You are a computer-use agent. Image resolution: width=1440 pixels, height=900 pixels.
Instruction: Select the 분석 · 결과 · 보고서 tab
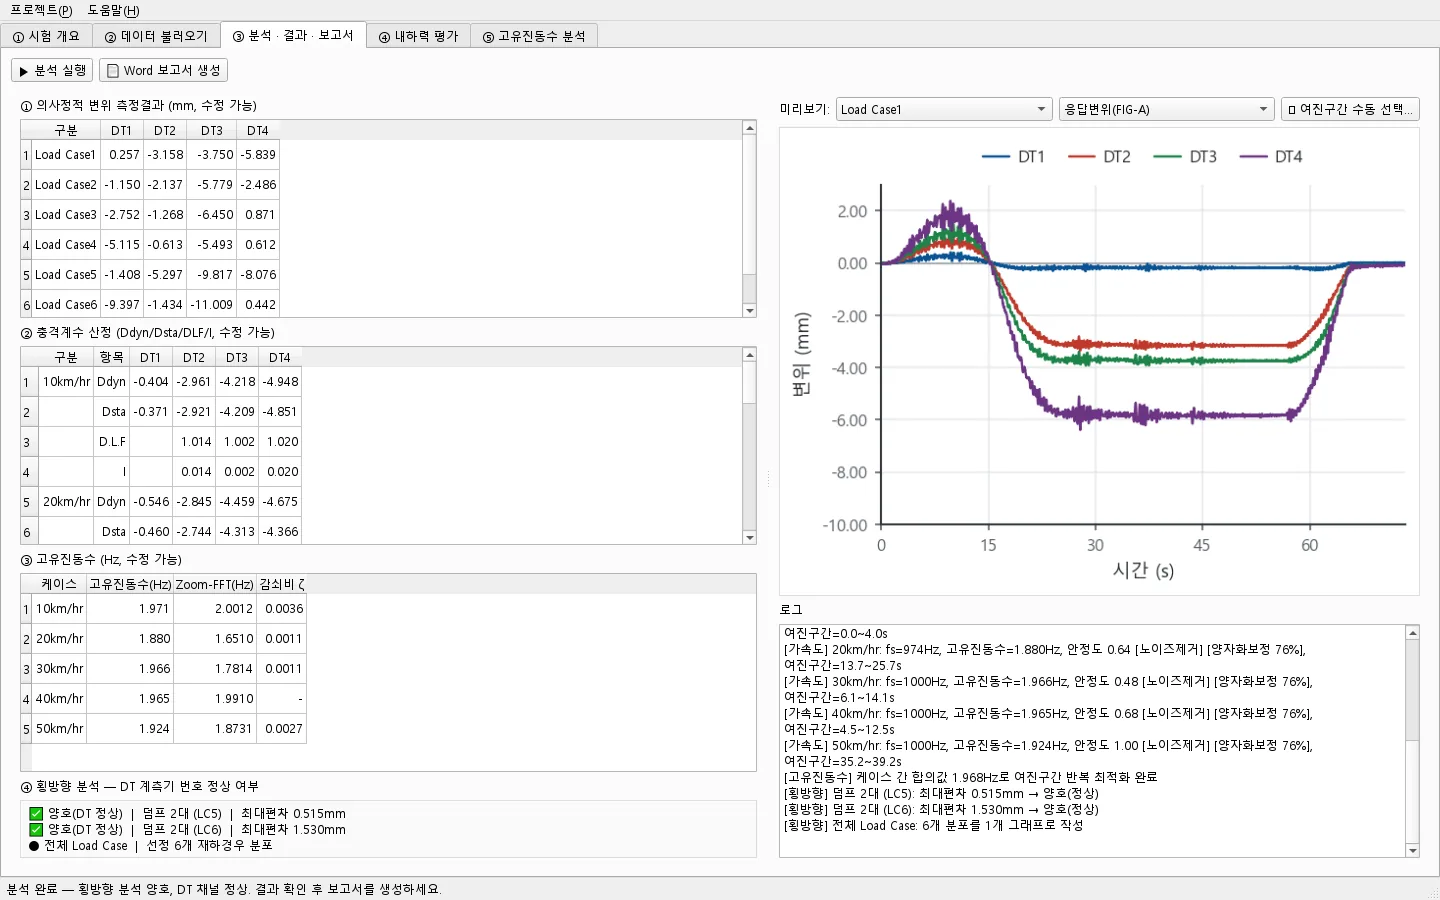tap(293, 35)
